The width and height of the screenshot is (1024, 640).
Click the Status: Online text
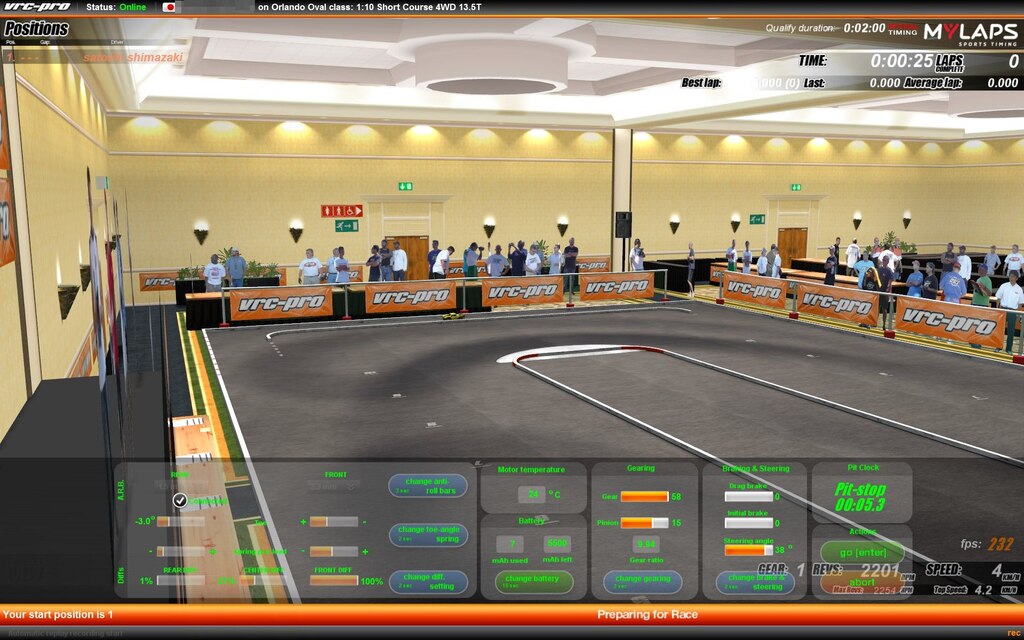pyautogui.click(x=116, y=7)
